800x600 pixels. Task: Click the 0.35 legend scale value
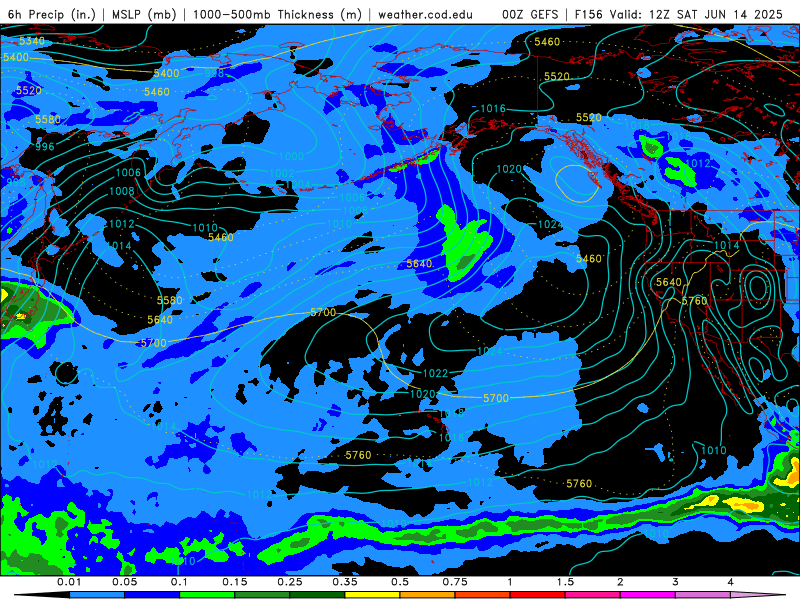(x=345, y=582)
